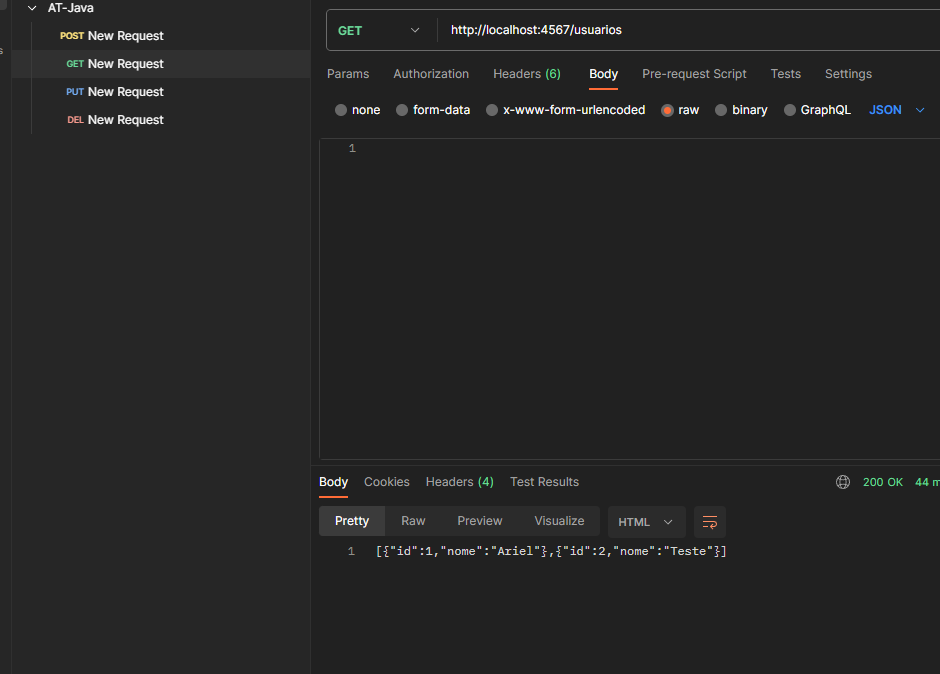The image size is (940, 674).
Task: Collapse the AT-Java collection
Action: (x=32, y=8)
